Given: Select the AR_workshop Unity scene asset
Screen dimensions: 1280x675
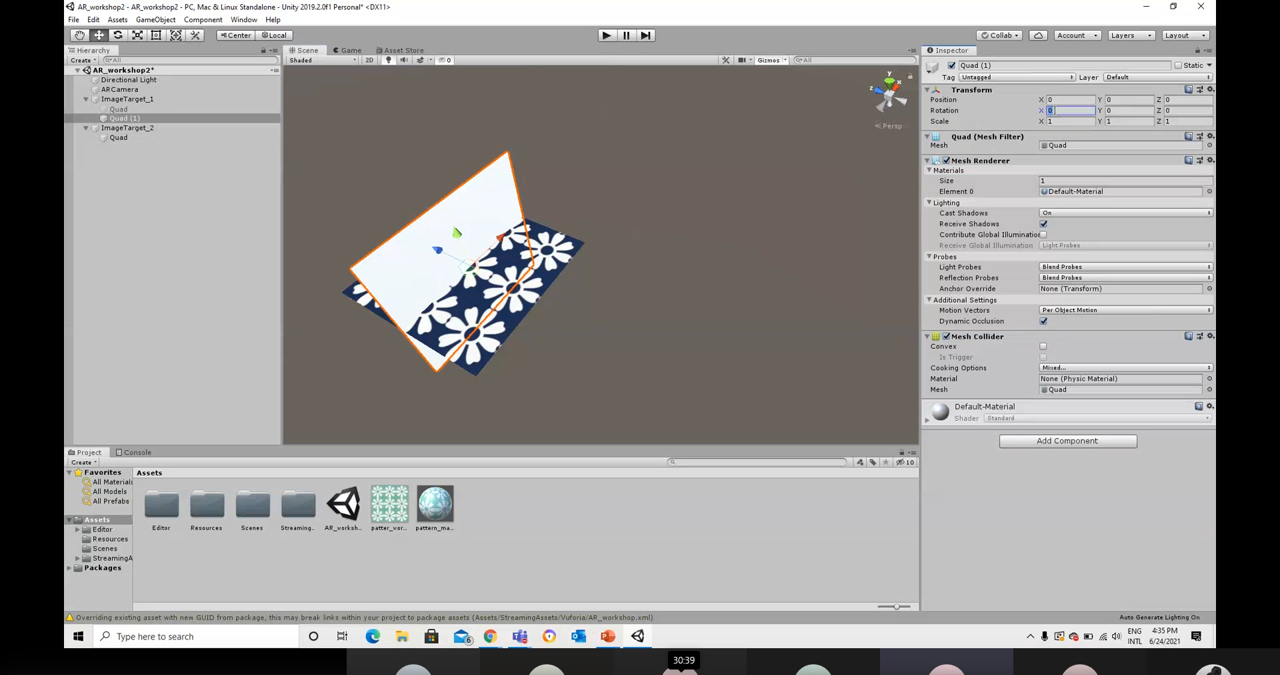Looking at the screenshot, I should coord(343,509).
